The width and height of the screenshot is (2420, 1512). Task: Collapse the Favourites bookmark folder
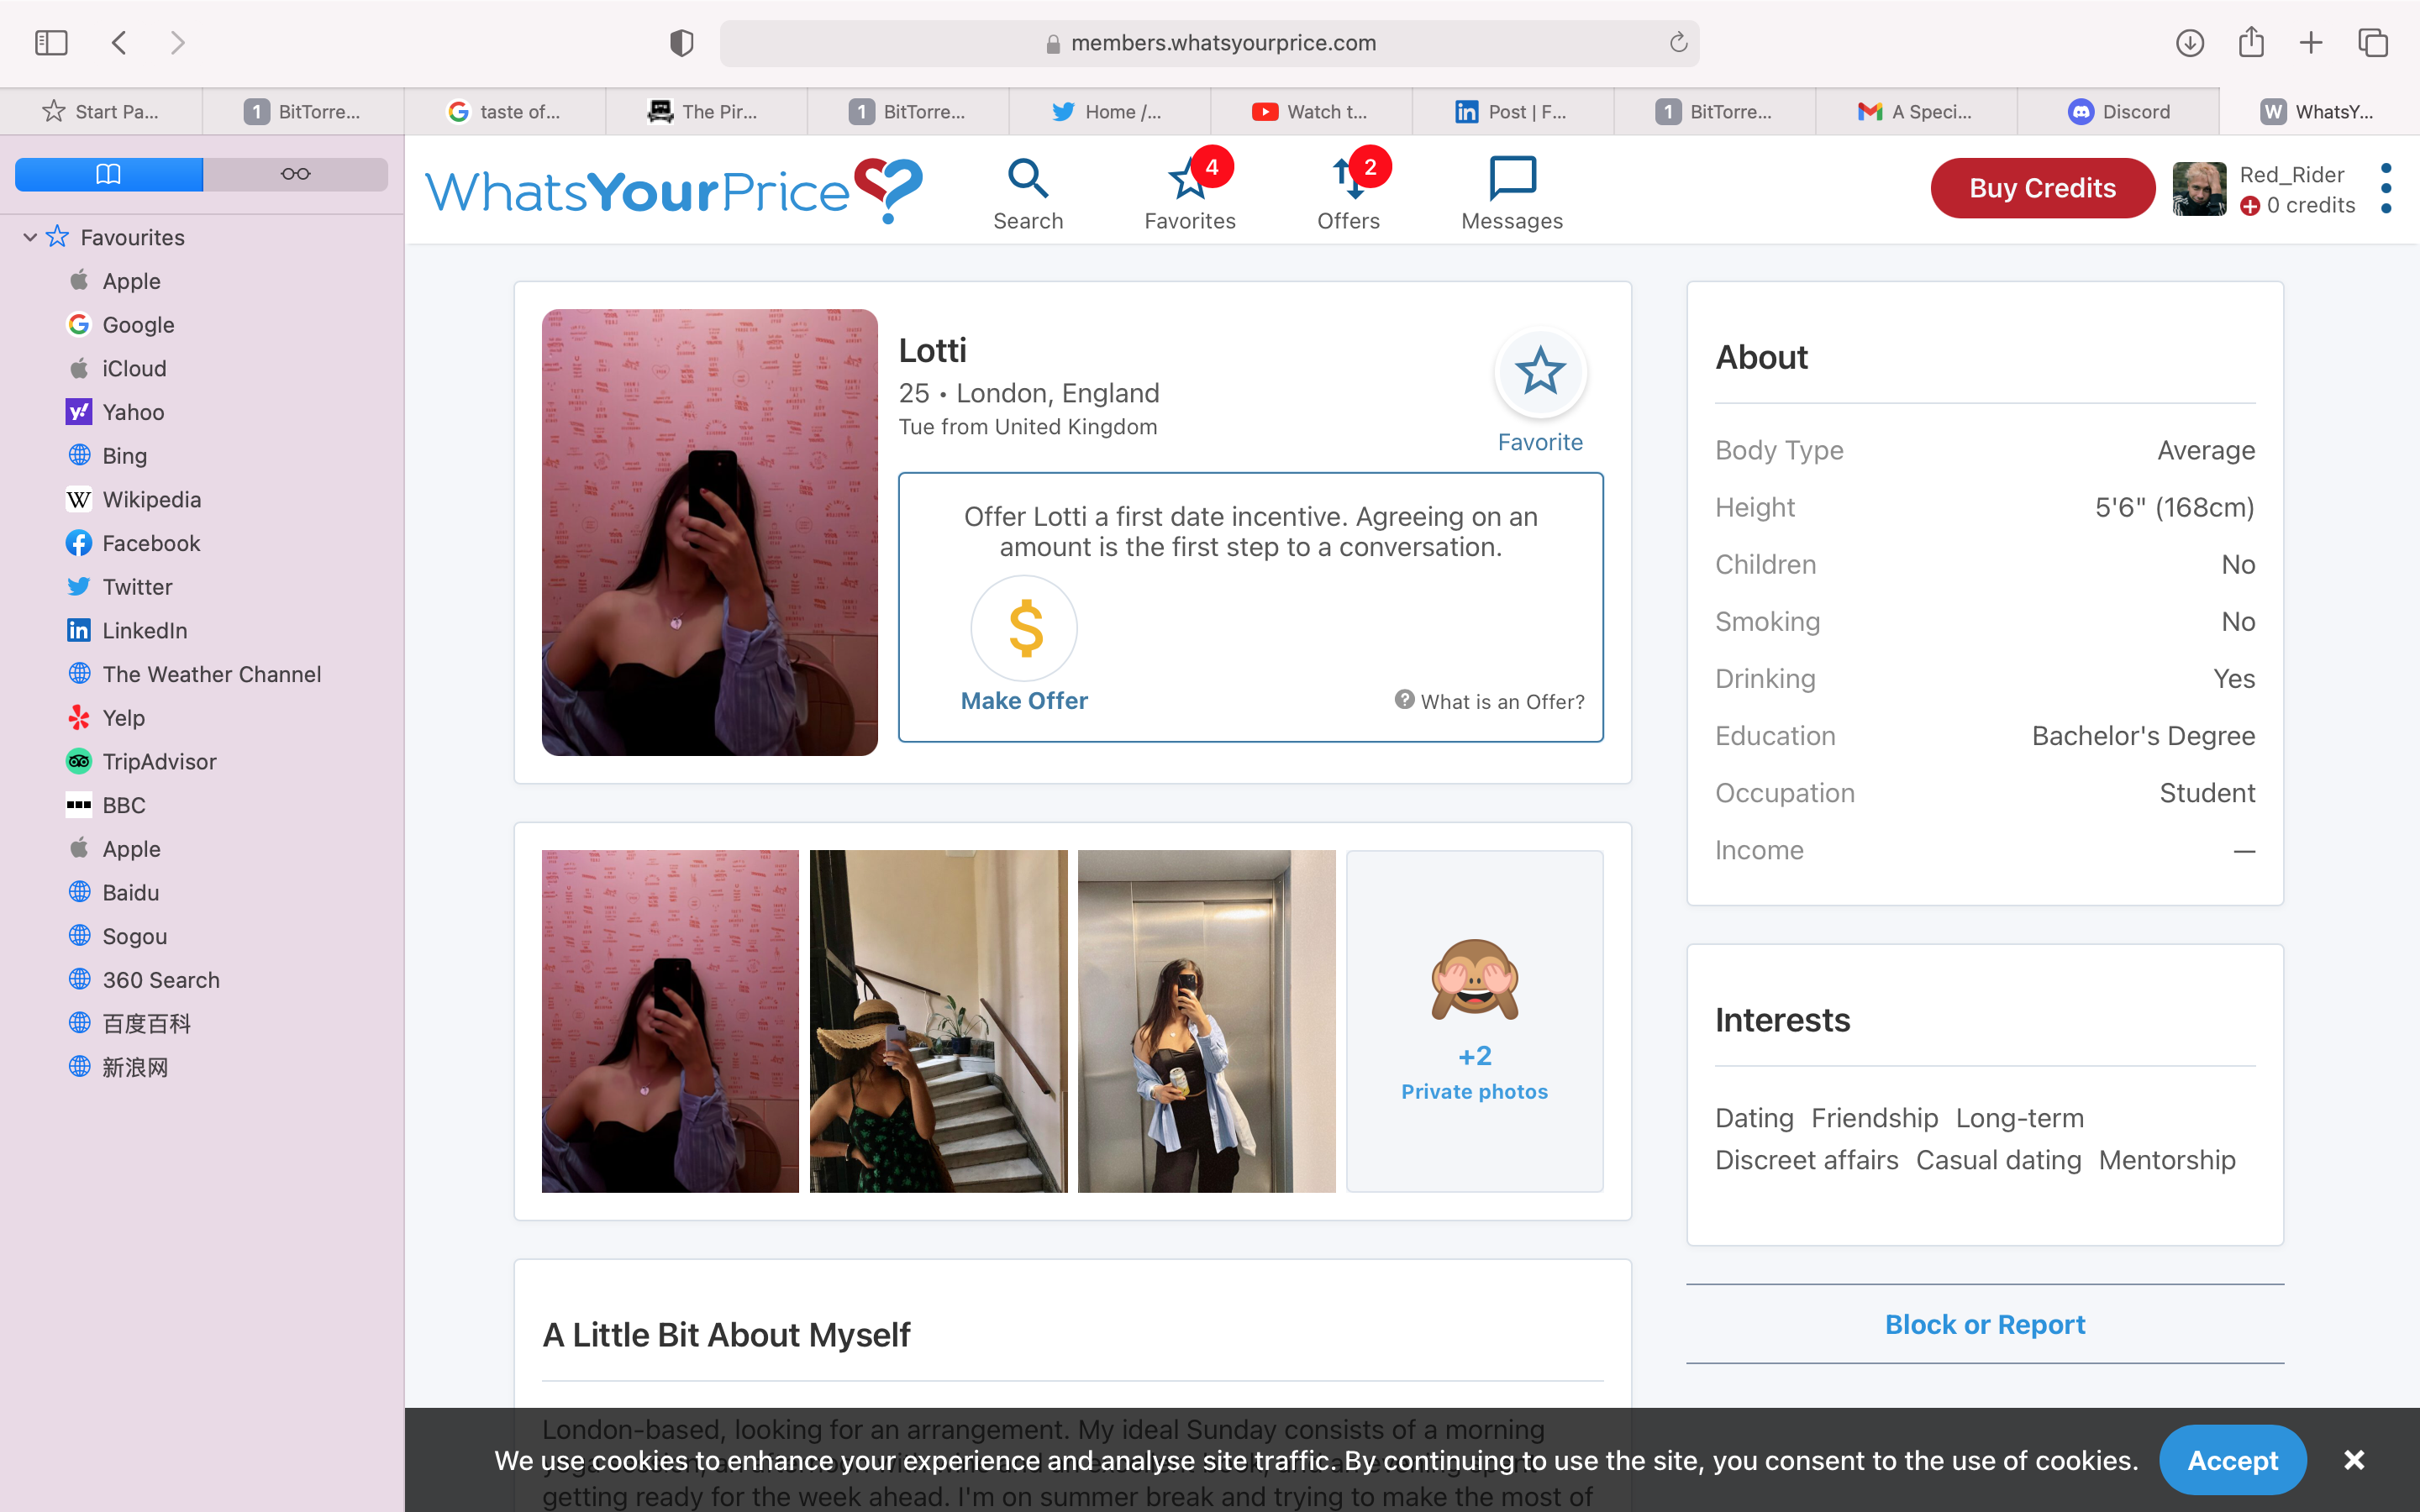pyautogui.click(x=30, y=237)
